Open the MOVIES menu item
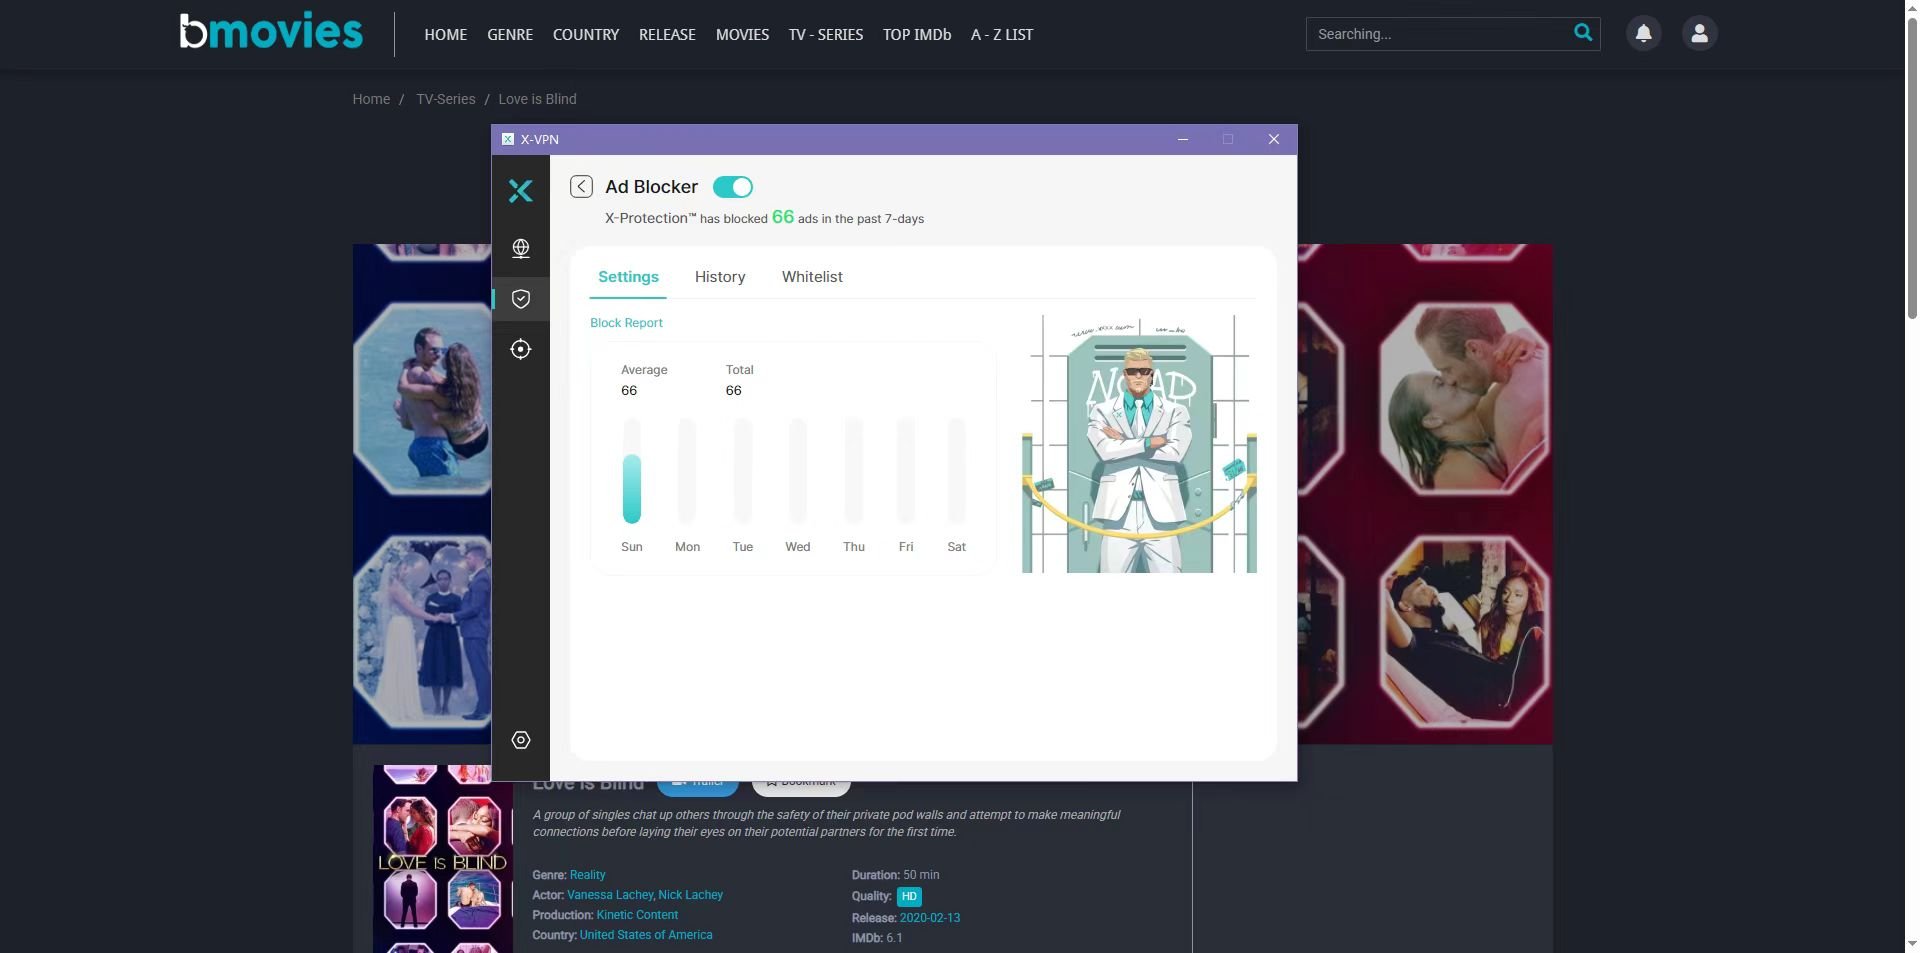The height and width of the screenshot is (953, 1920). tap(742, 34)
